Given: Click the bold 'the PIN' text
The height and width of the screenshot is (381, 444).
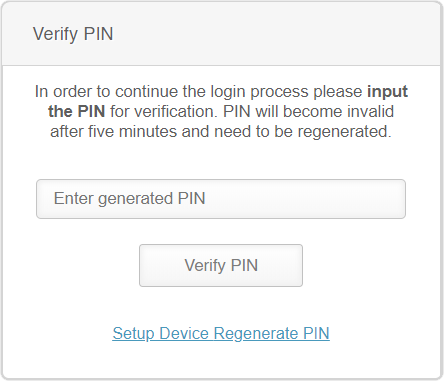Looking at the screenshot, I should [x=77, y=111].
